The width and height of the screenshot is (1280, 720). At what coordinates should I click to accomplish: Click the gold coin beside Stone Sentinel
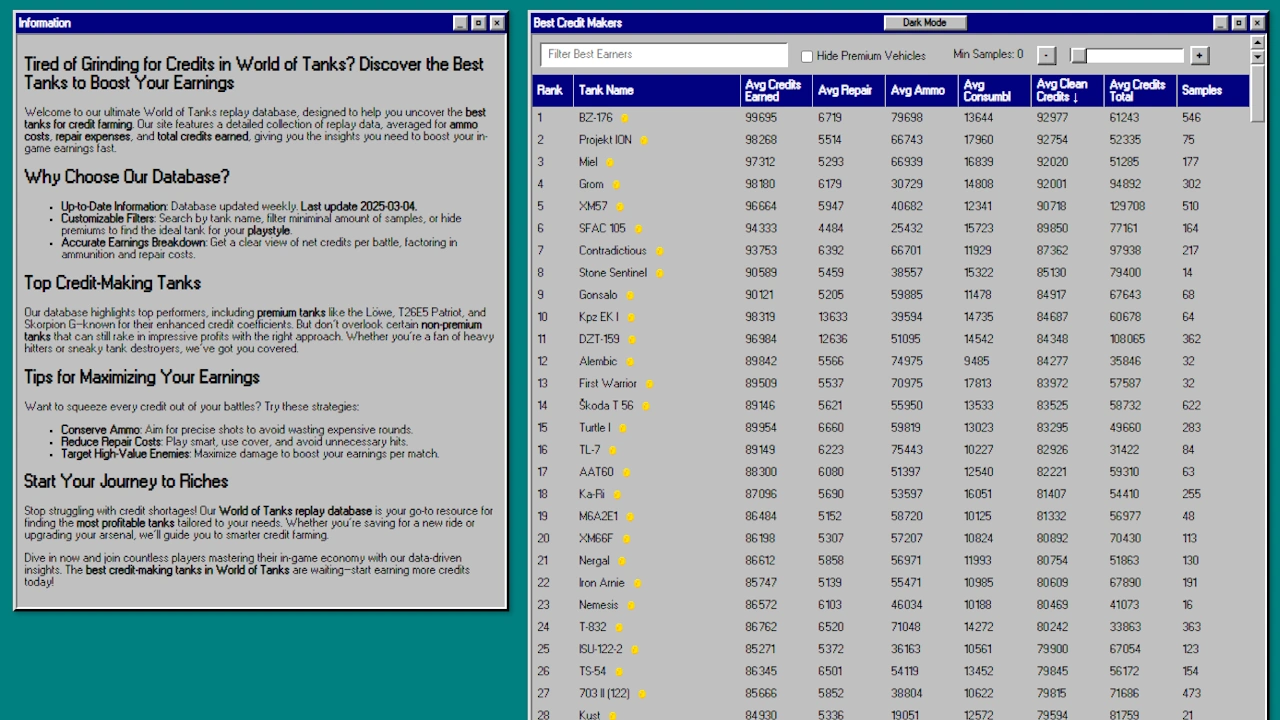tap(659, 273)
